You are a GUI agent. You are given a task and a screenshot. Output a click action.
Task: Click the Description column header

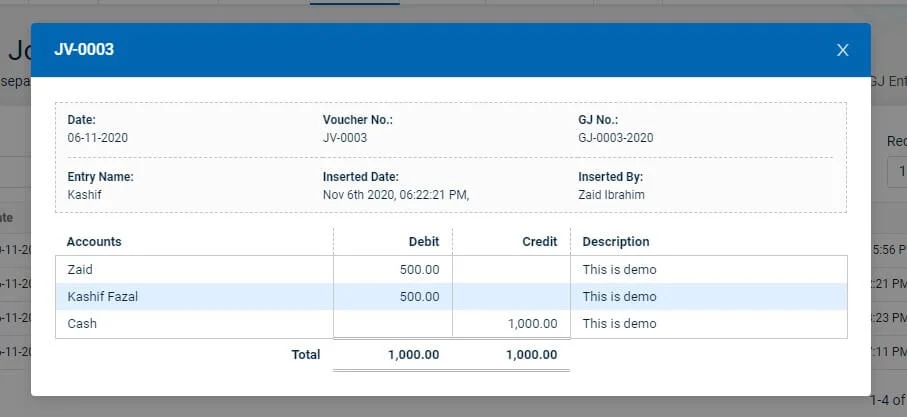point(616,242)
